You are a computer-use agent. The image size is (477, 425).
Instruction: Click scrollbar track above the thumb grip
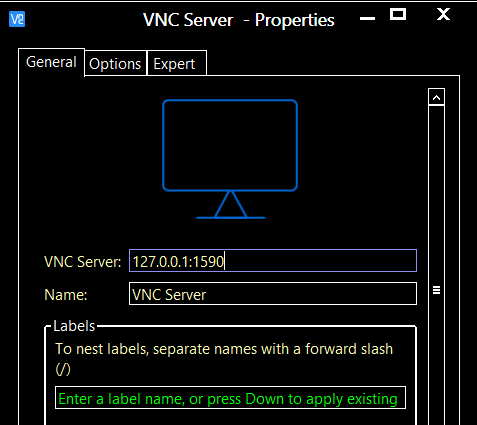pyautogui.click(x=436, y=195)
